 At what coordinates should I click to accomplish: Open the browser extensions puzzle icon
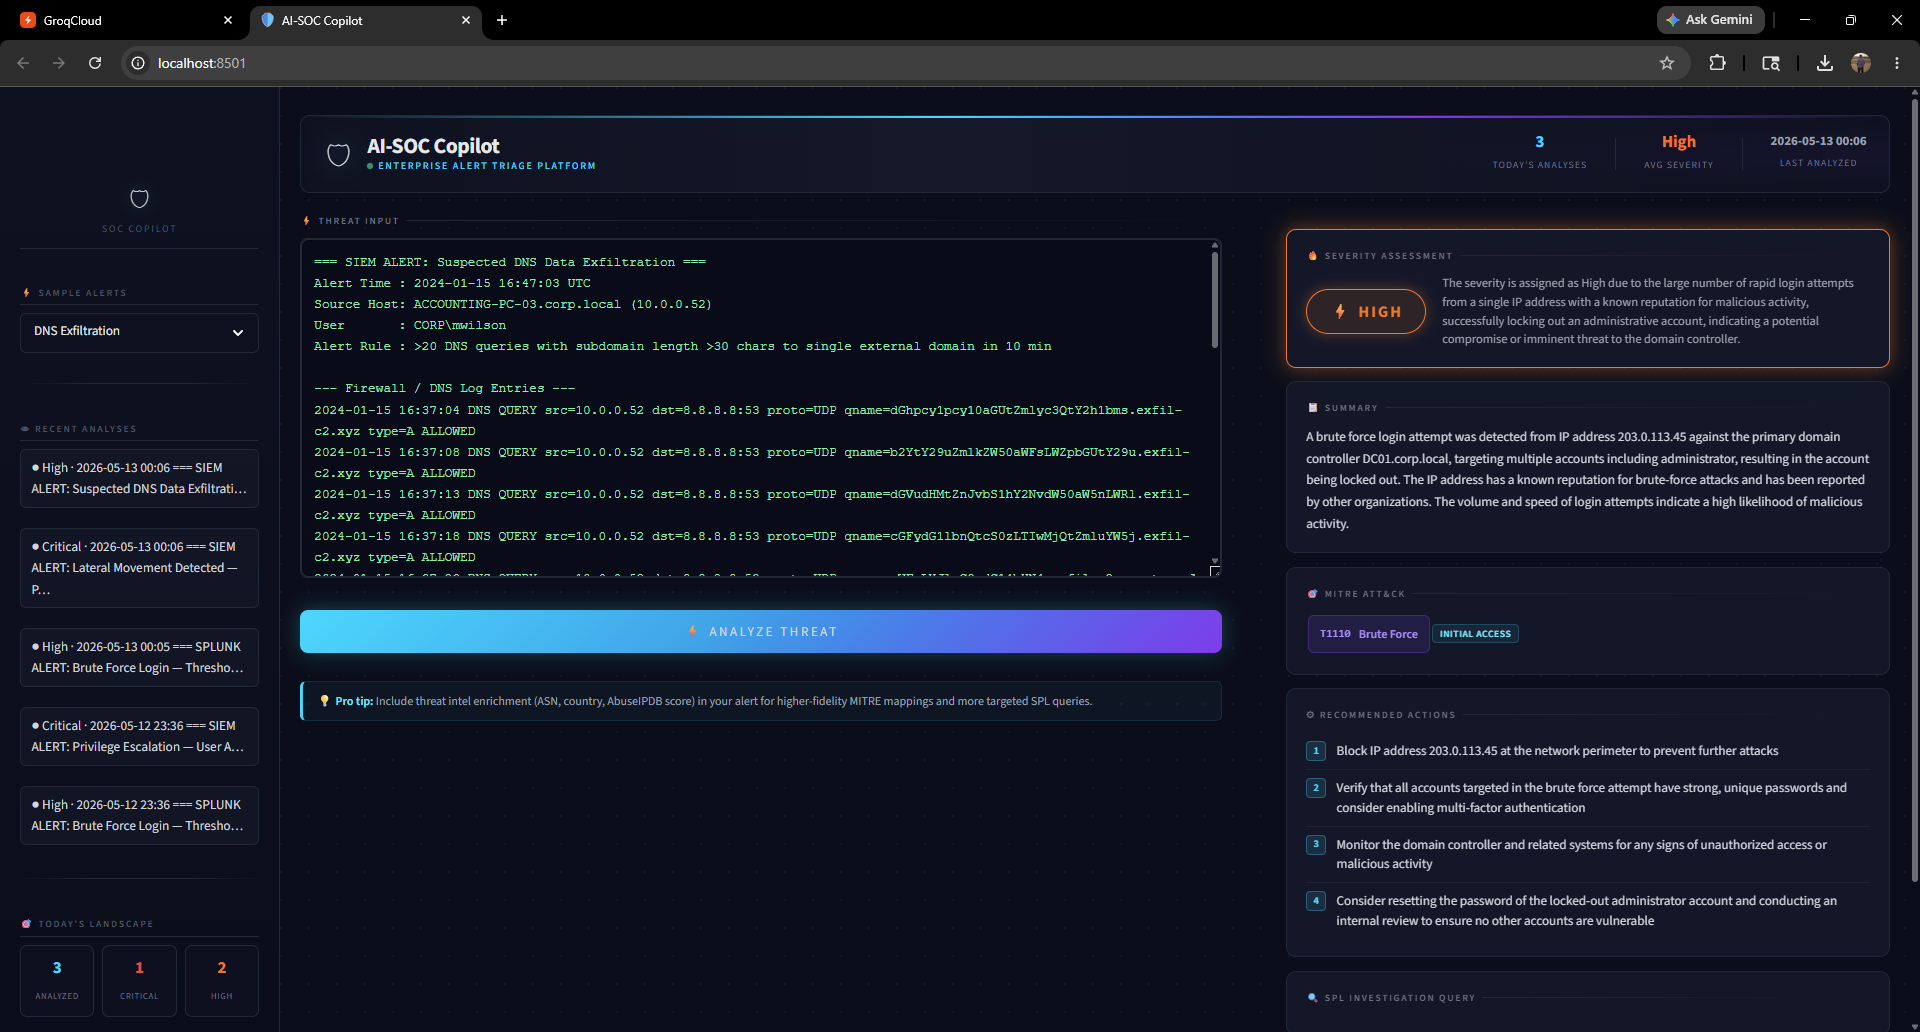(1717, 63)
